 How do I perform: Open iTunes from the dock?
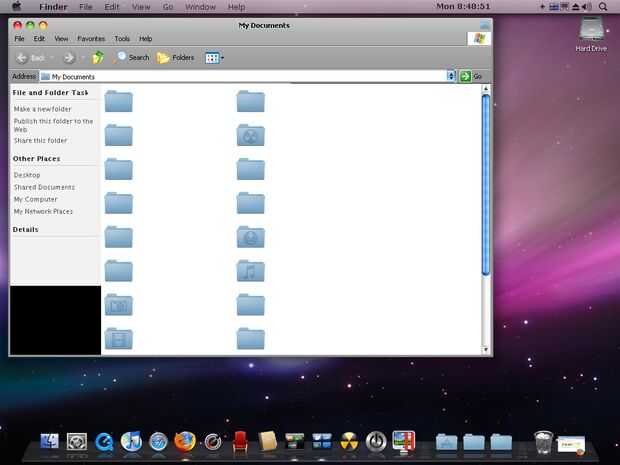(131, 441)
